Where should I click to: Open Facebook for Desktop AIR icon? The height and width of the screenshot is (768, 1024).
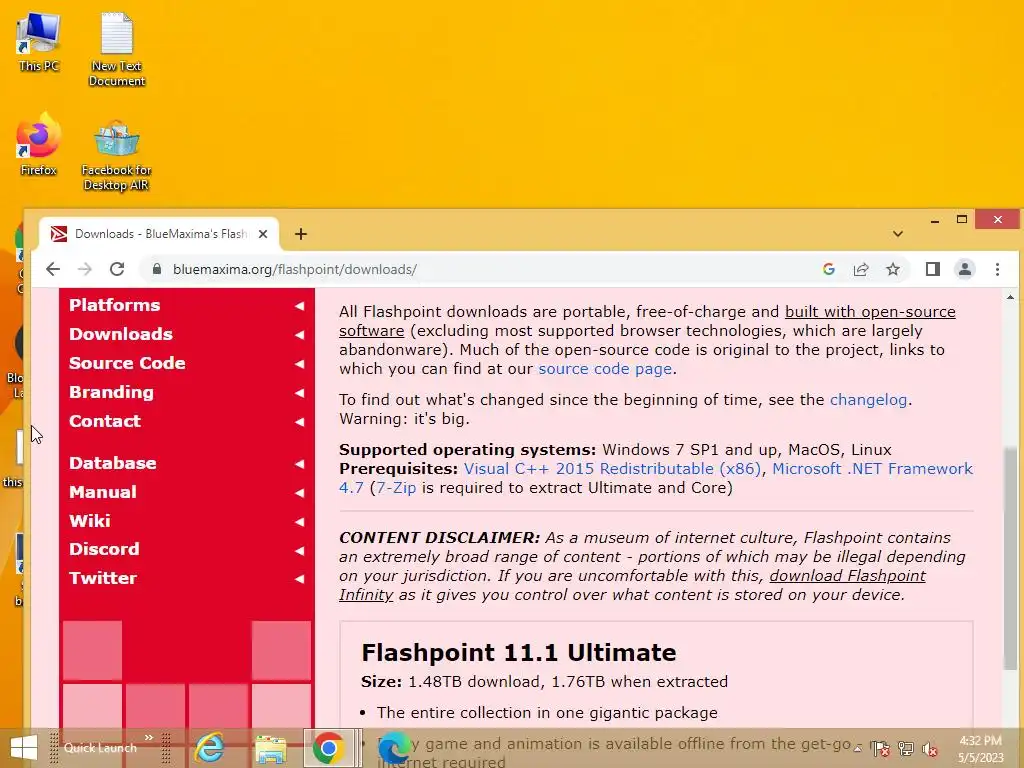(117, 155)
